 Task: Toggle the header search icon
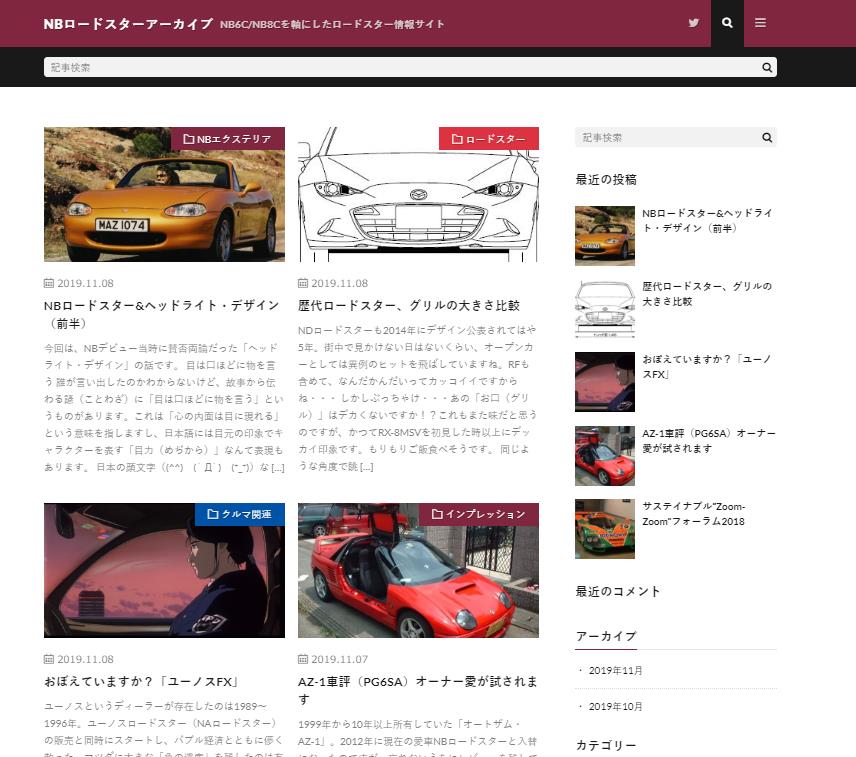point(727,23)
